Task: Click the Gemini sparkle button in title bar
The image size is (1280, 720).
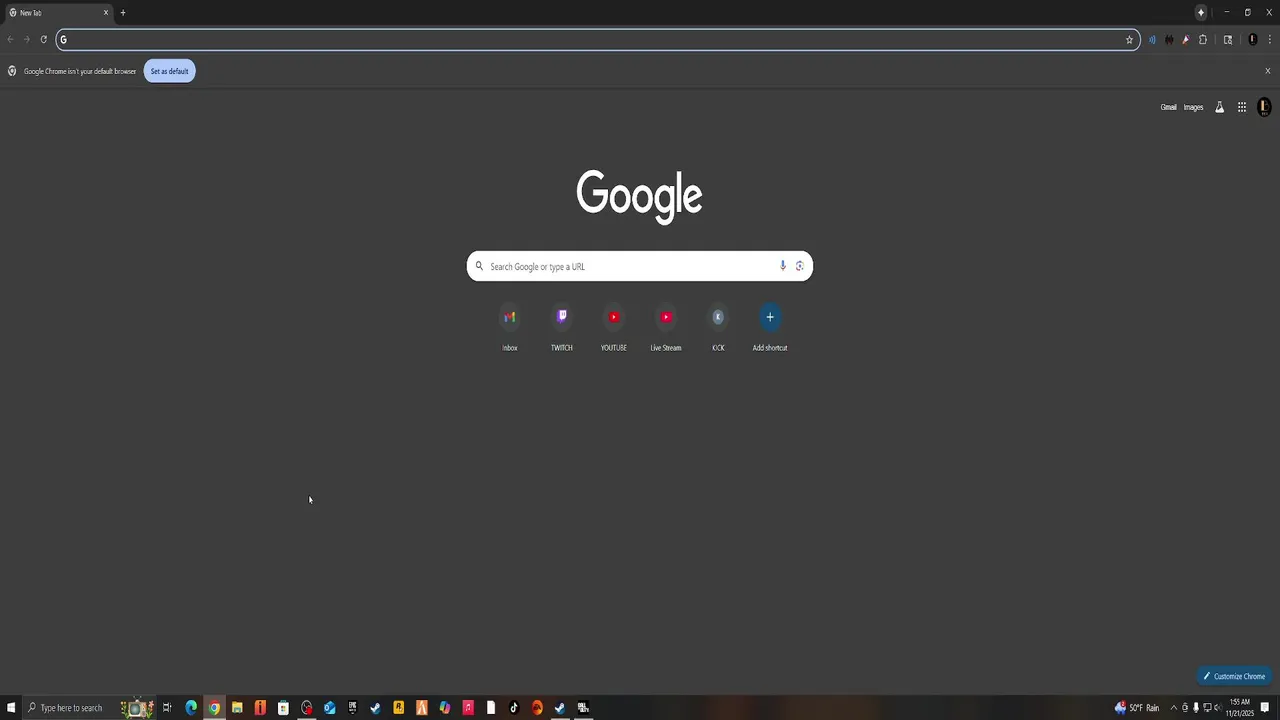Action: (1201, 13)
